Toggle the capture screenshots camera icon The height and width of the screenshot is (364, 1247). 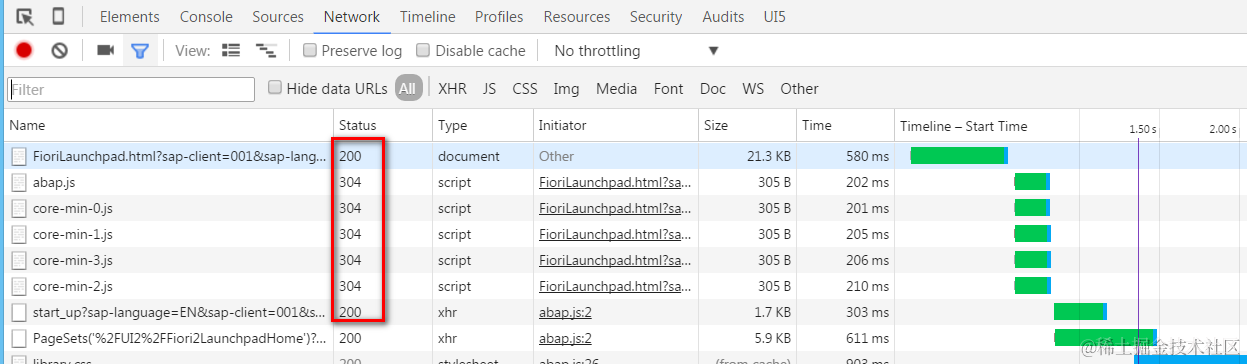pos(105,50)
